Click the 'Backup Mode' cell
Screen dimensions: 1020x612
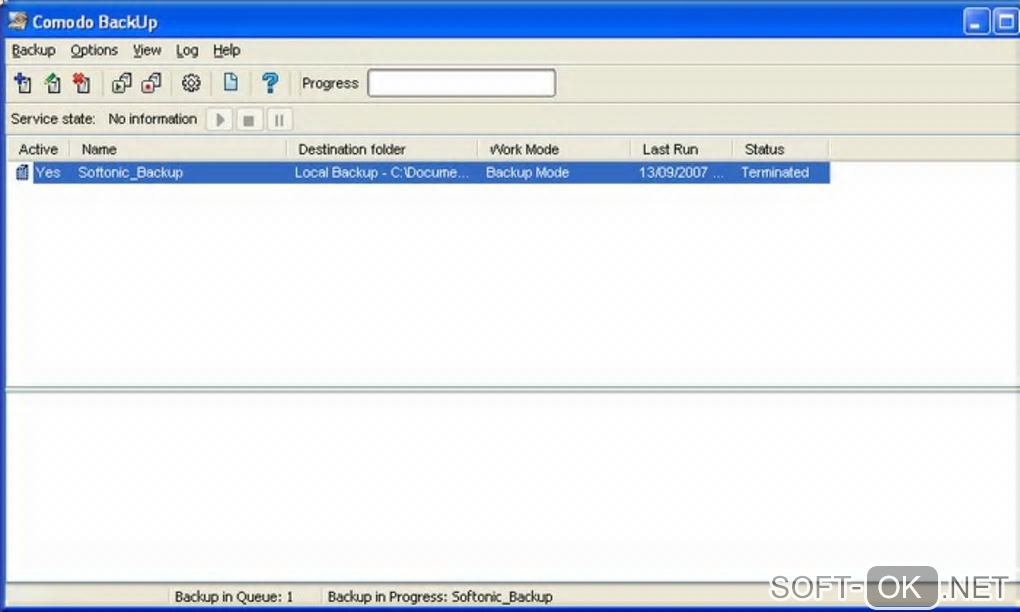pos(528,172)
